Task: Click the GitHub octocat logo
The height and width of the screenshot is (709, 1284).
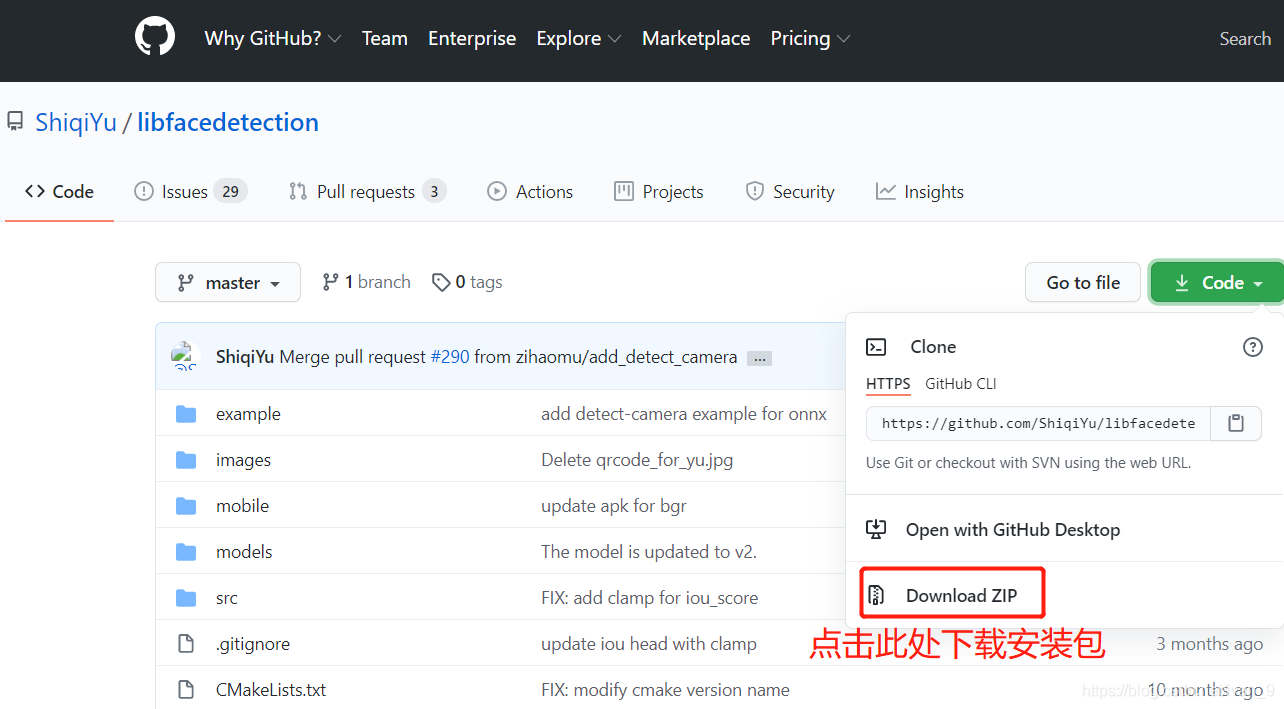Action: click(x=155, y=38)
